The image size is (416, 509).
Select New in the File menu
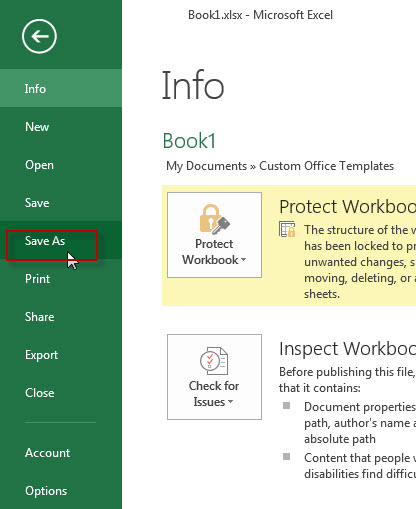(61, 127)
